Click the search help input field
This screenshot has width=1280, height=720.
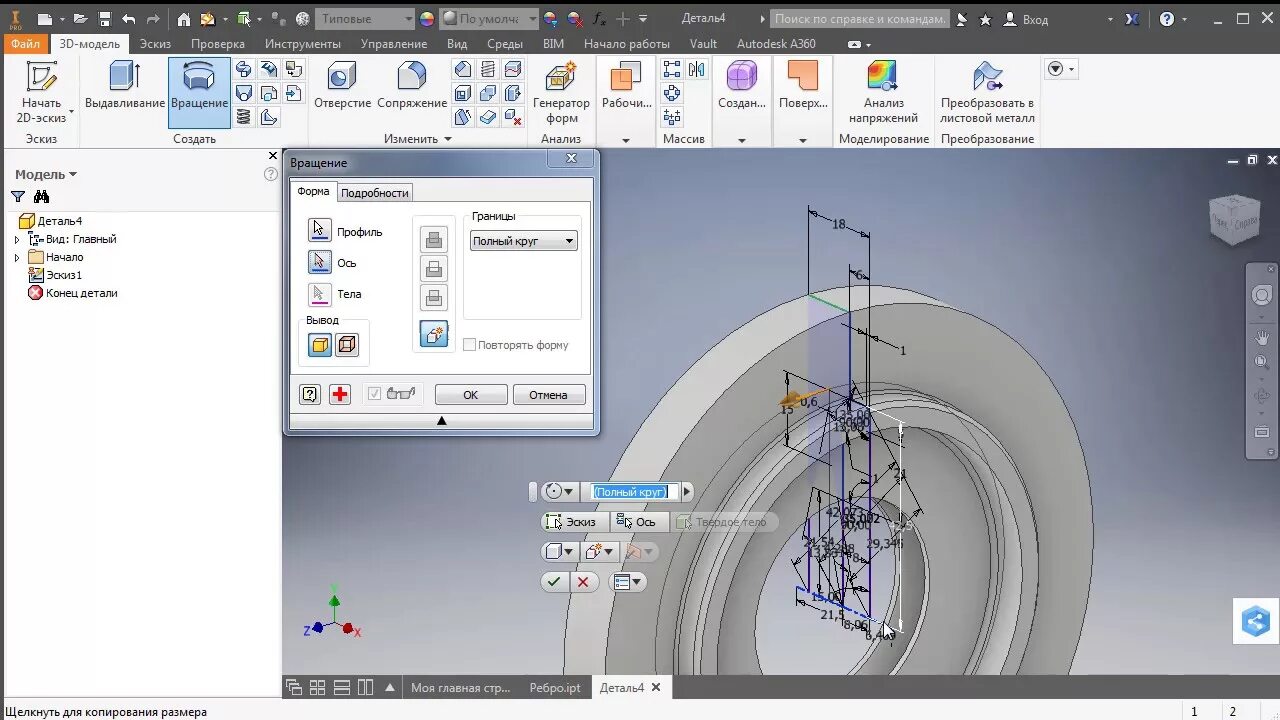coord(860,19)
